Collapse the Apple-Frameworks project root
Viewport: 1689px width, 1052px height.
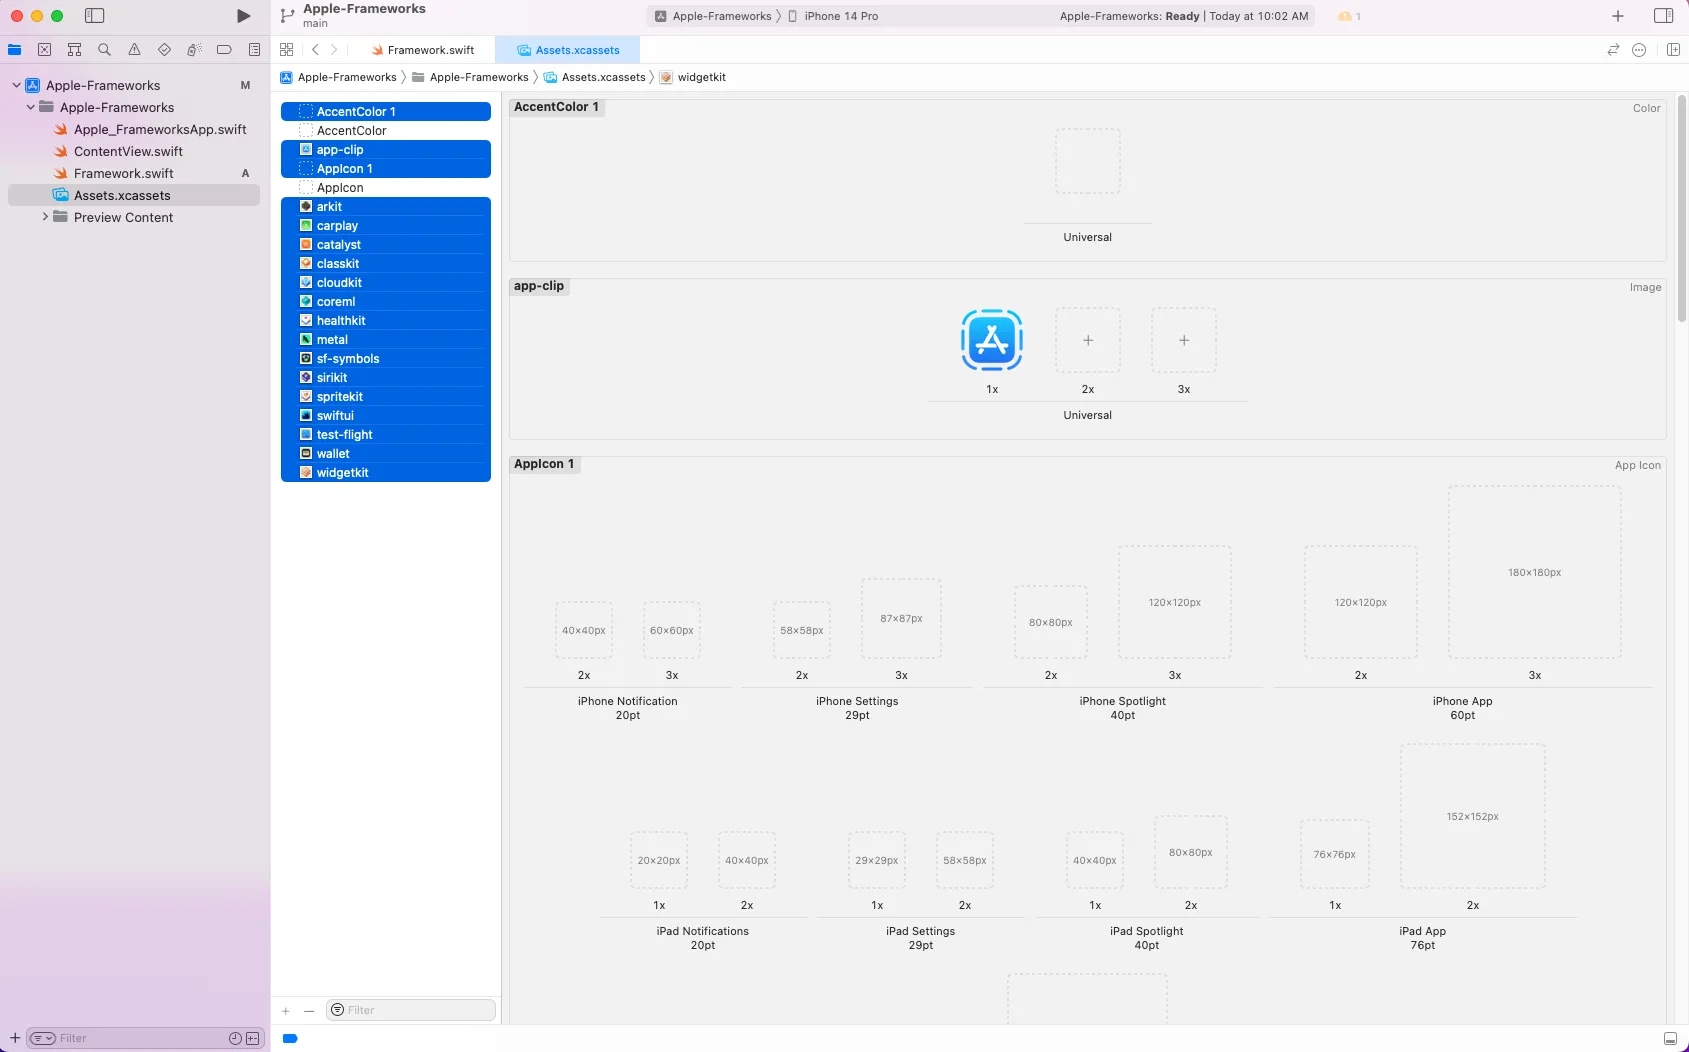[16, 86]
